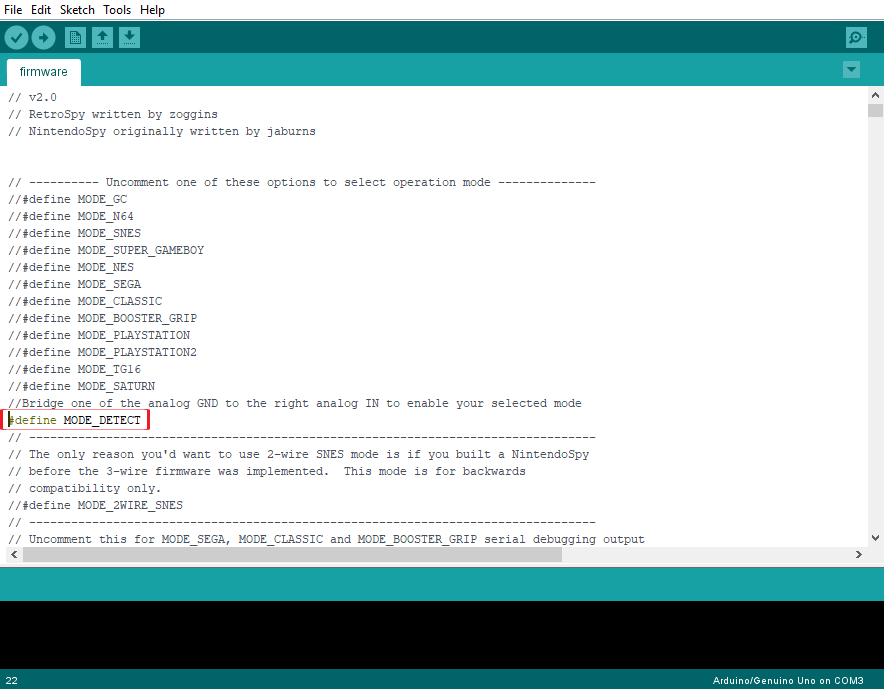Click the Arduino/Genuino Uno on COM3 status text

coord(789,680)
